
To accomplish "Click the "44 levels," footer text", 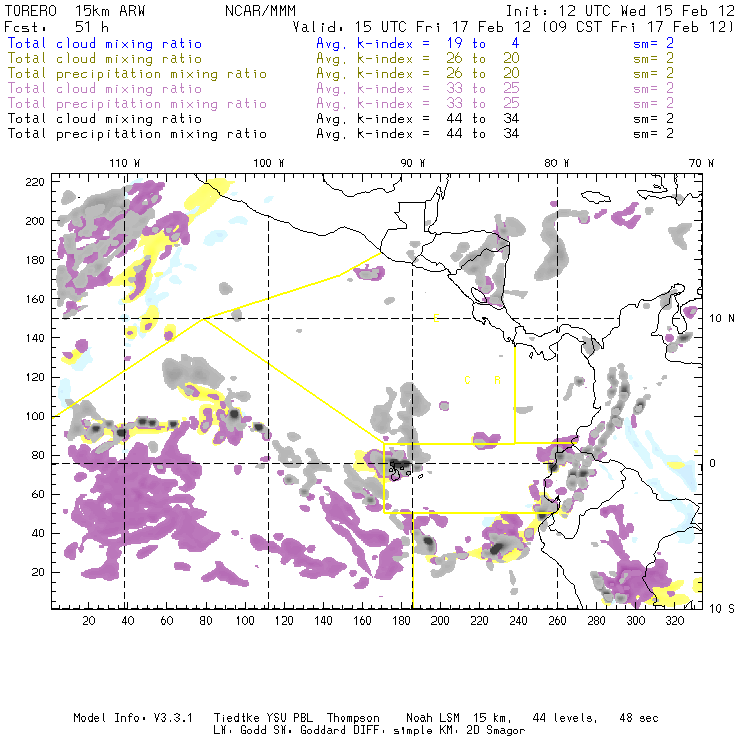I will (565, 718).
